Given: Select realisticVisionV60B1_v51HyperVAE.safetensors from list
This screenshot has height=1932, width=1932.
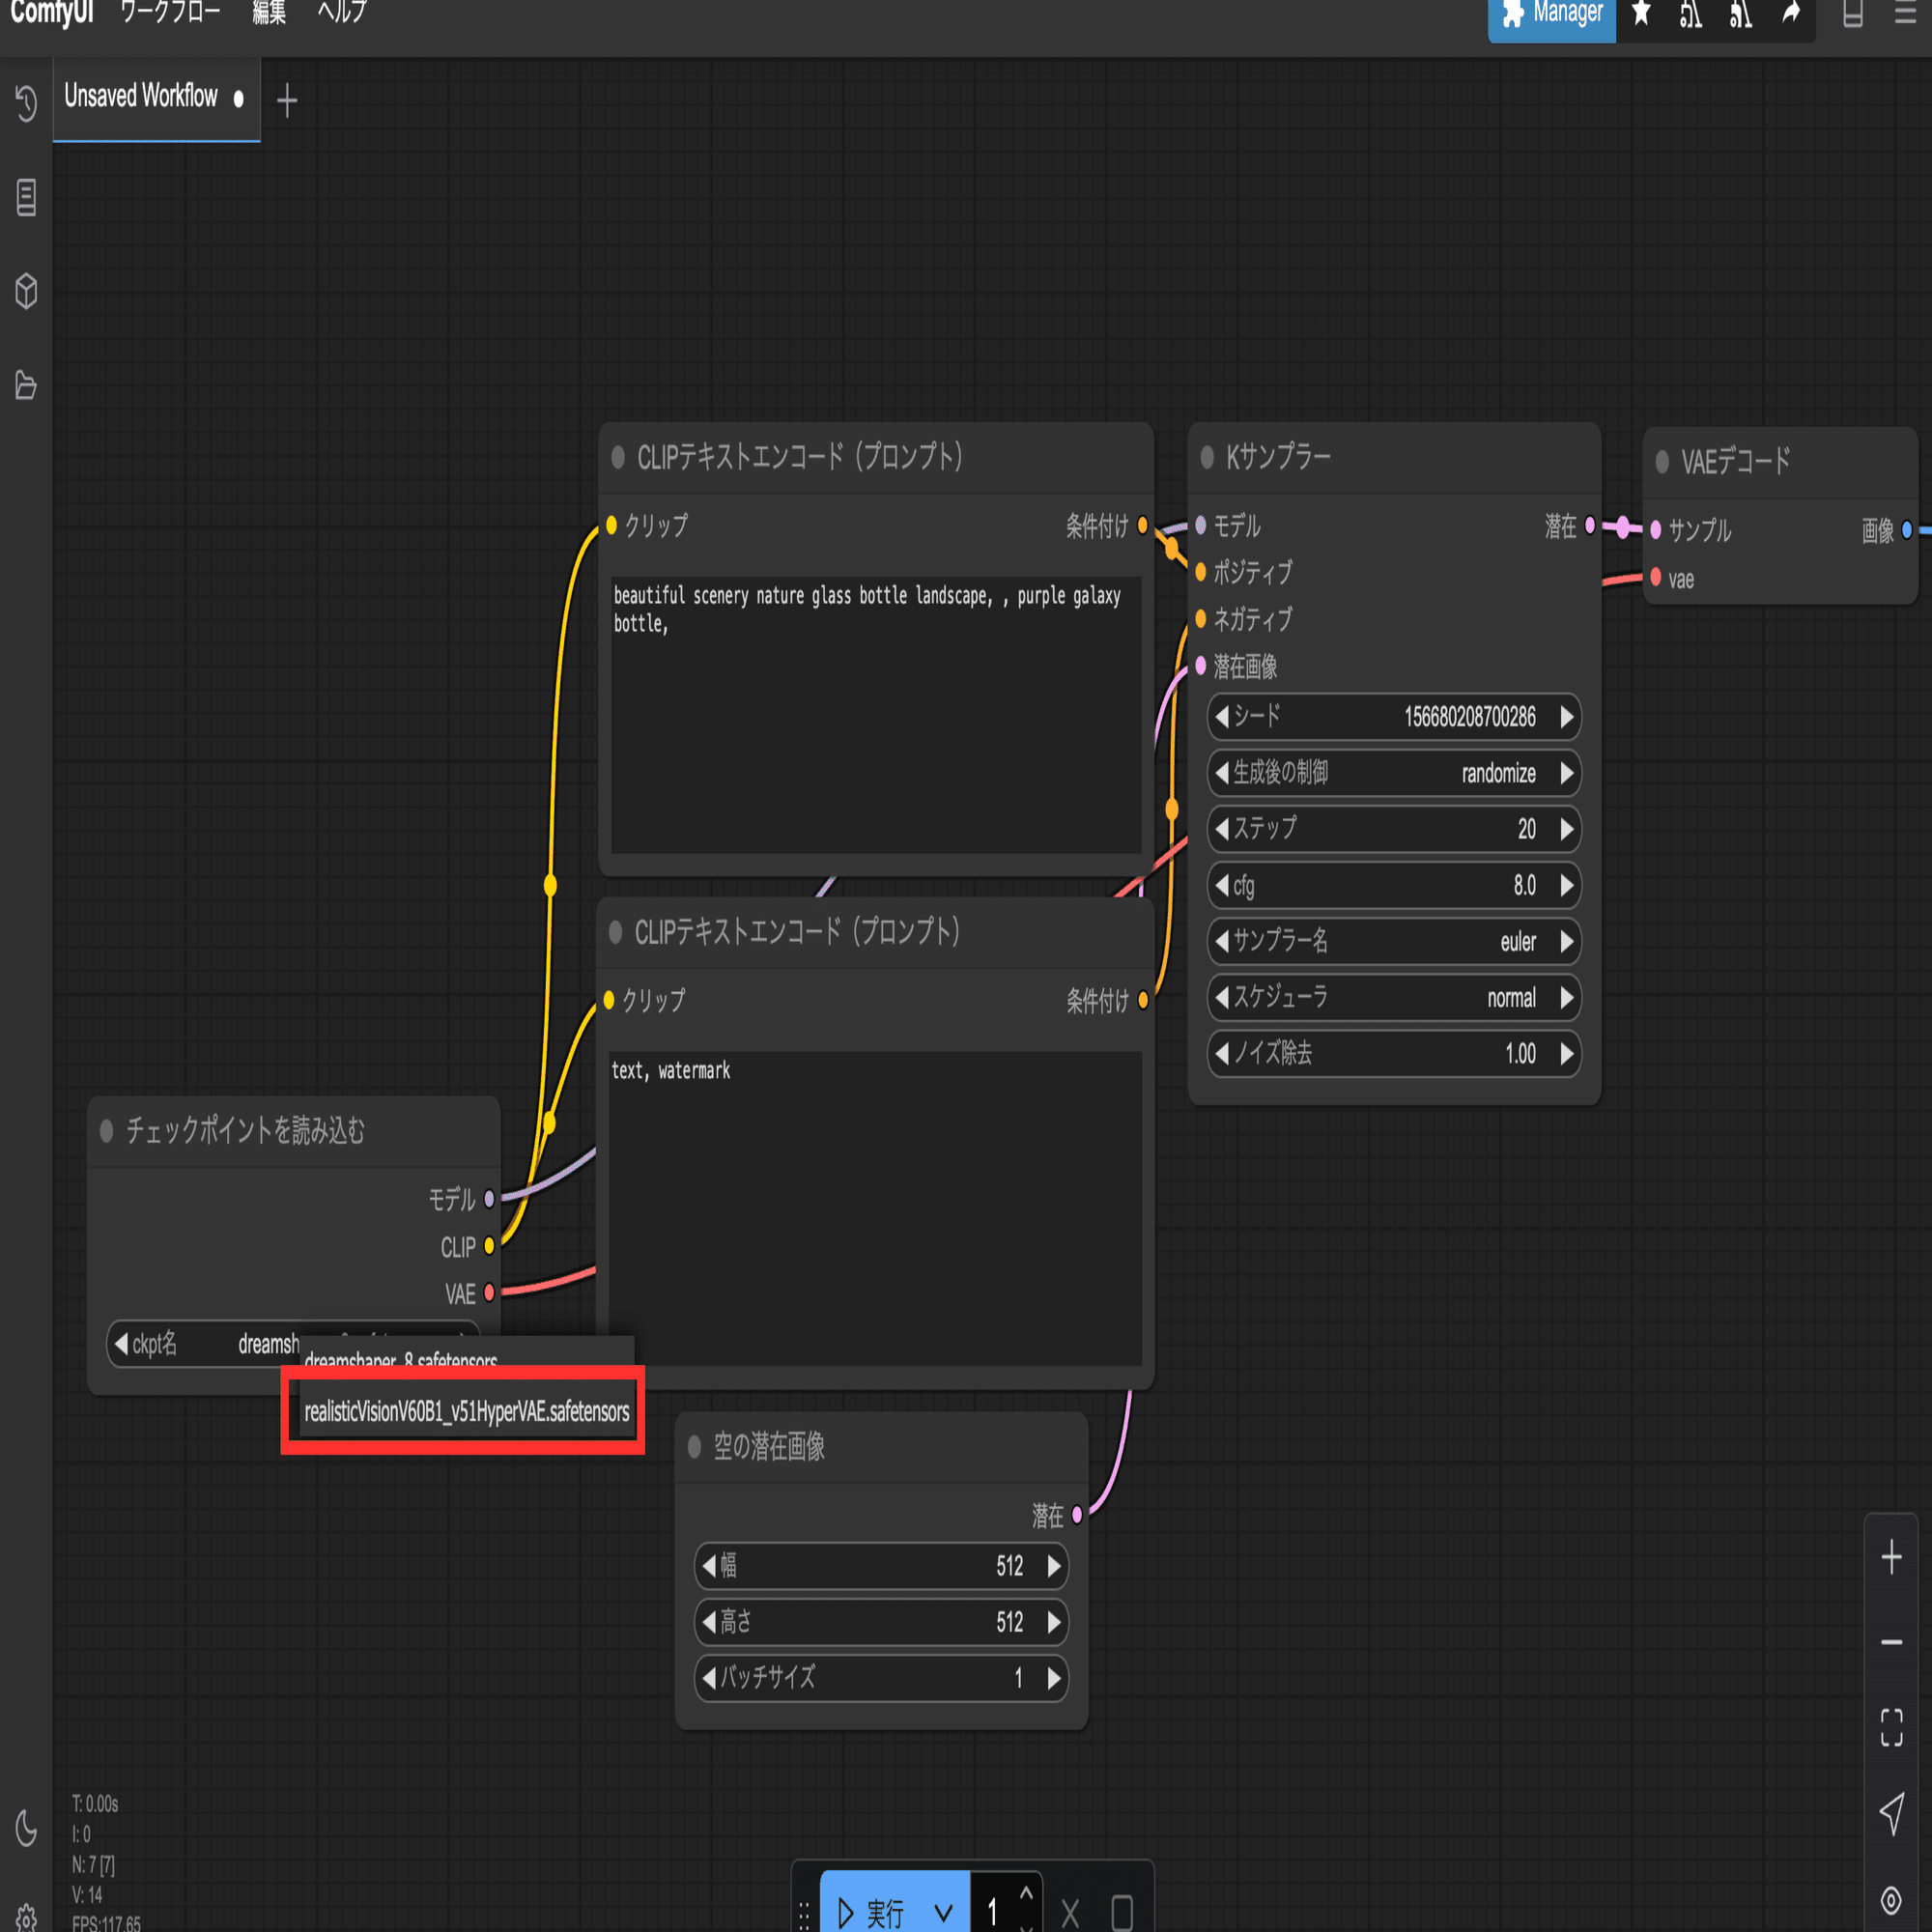Looking at the screenshot, I should coord(467,1411).
